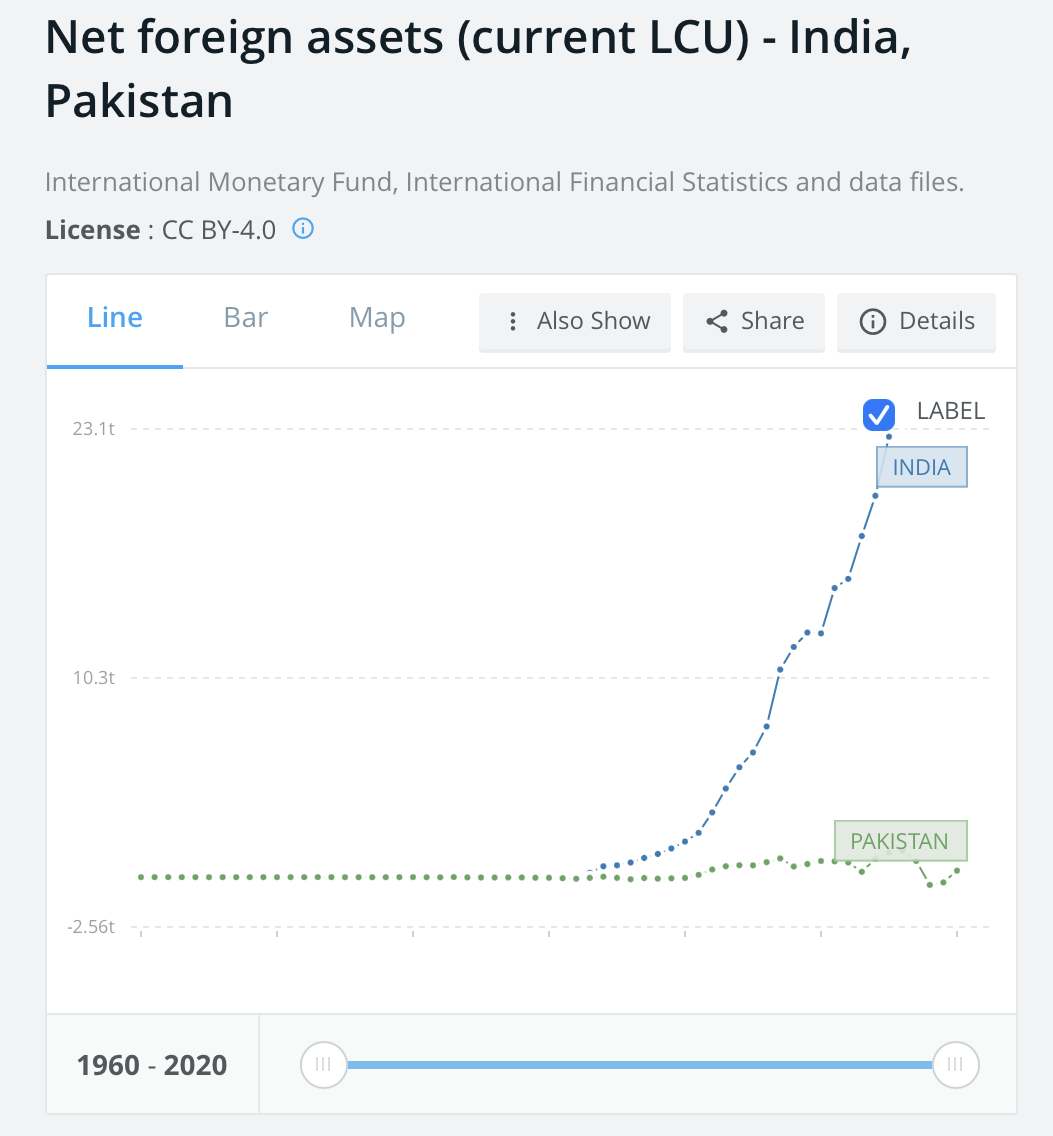
Task: Click the last Pakistan data point
Action: pyautogui.click(x=957, y=870)
